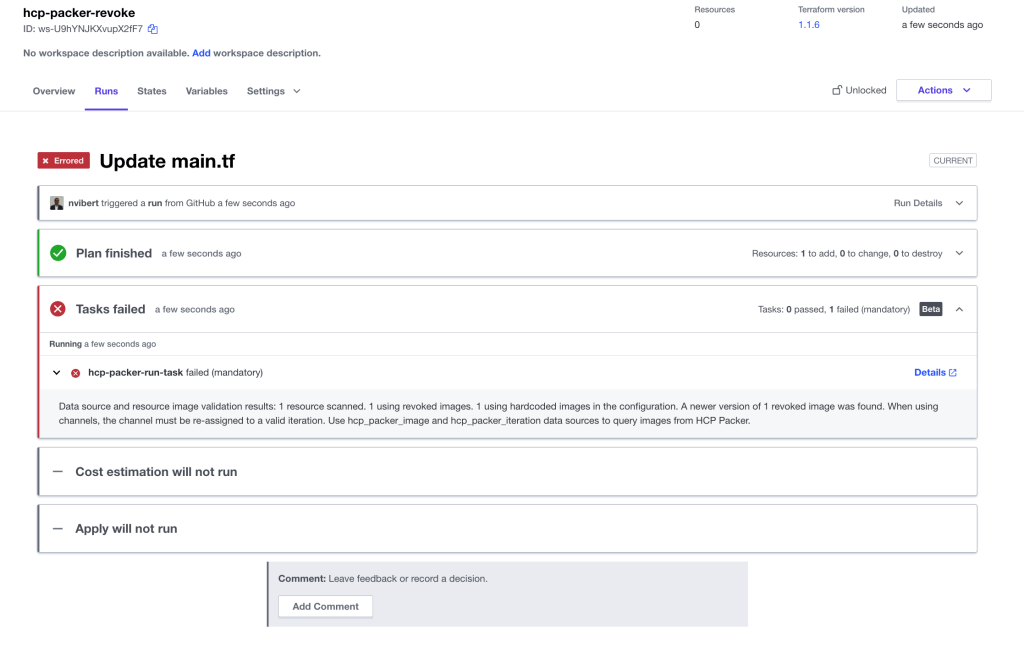The image size is (1024, 651).
Task: Click nvibert's user avatar
Action: [x=57, y=203]
